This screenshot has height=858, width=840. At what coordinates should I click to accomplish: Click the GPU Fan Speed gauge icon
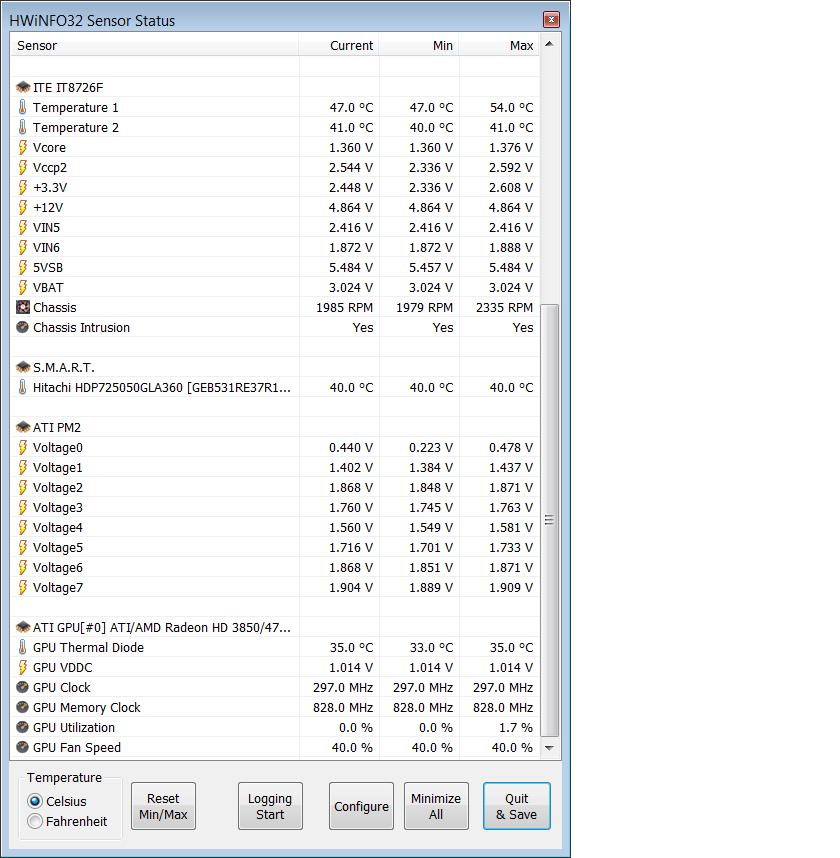pyautogui.click(x=22, y=747)
